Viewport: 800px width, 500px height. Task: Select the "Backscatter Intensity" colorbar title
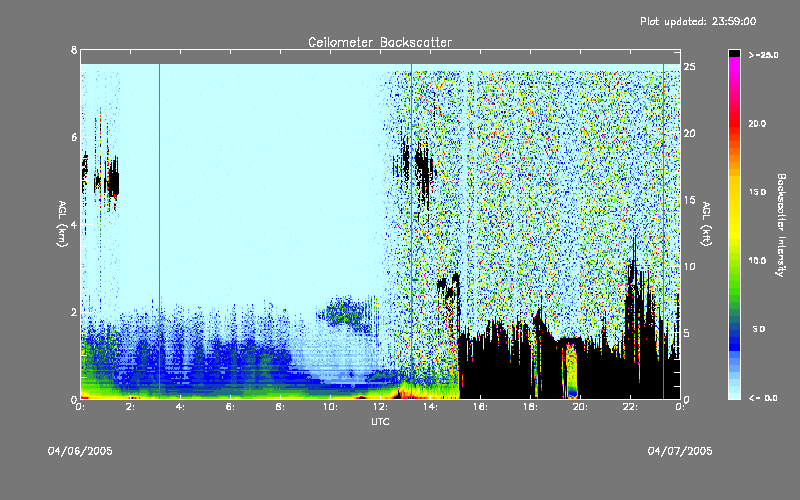click(781, 225)
